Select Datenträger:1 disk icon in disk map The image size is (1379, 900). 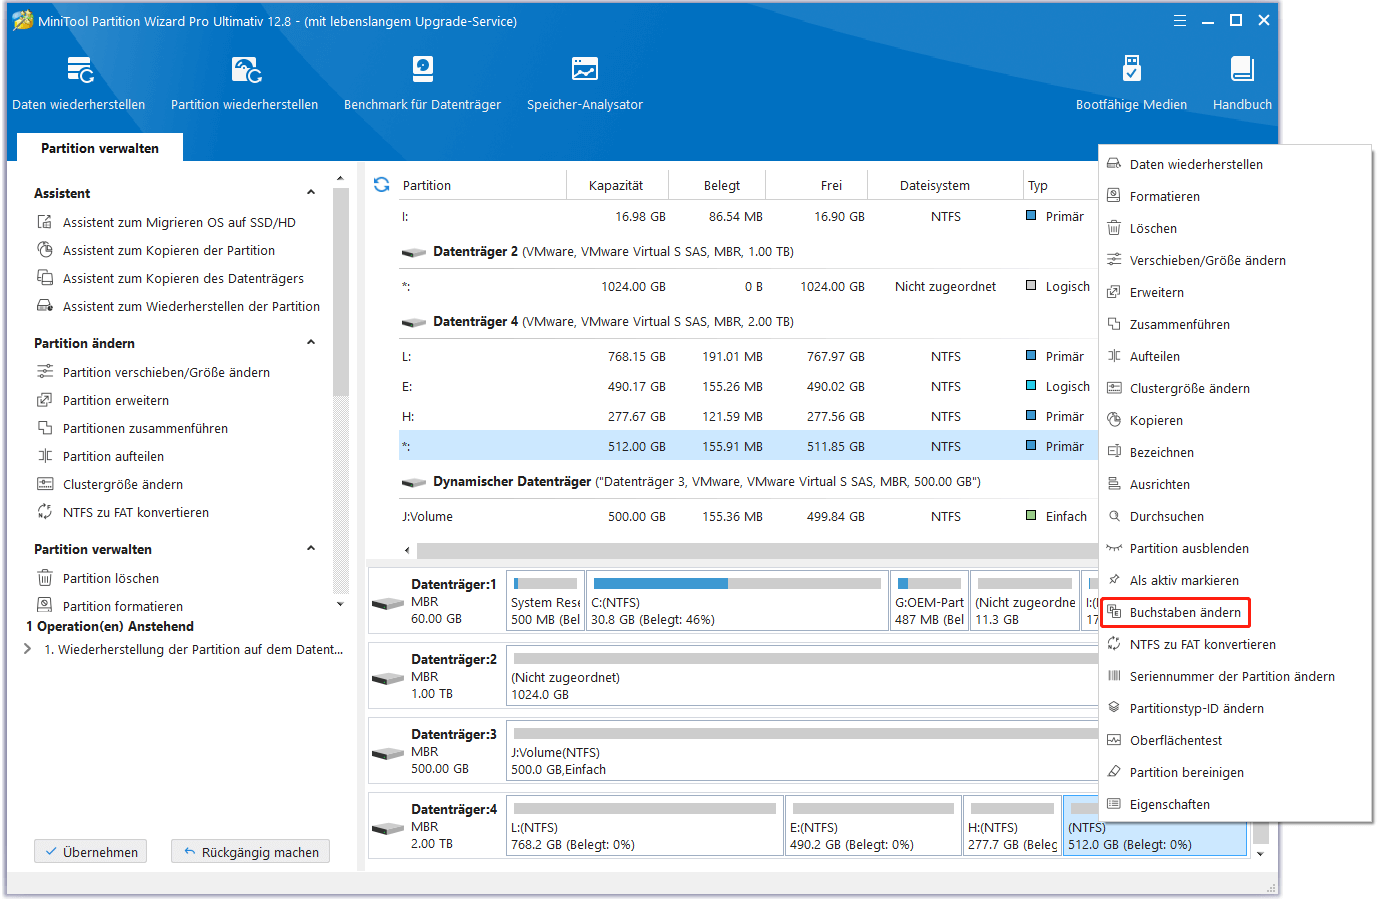[388, 603]
